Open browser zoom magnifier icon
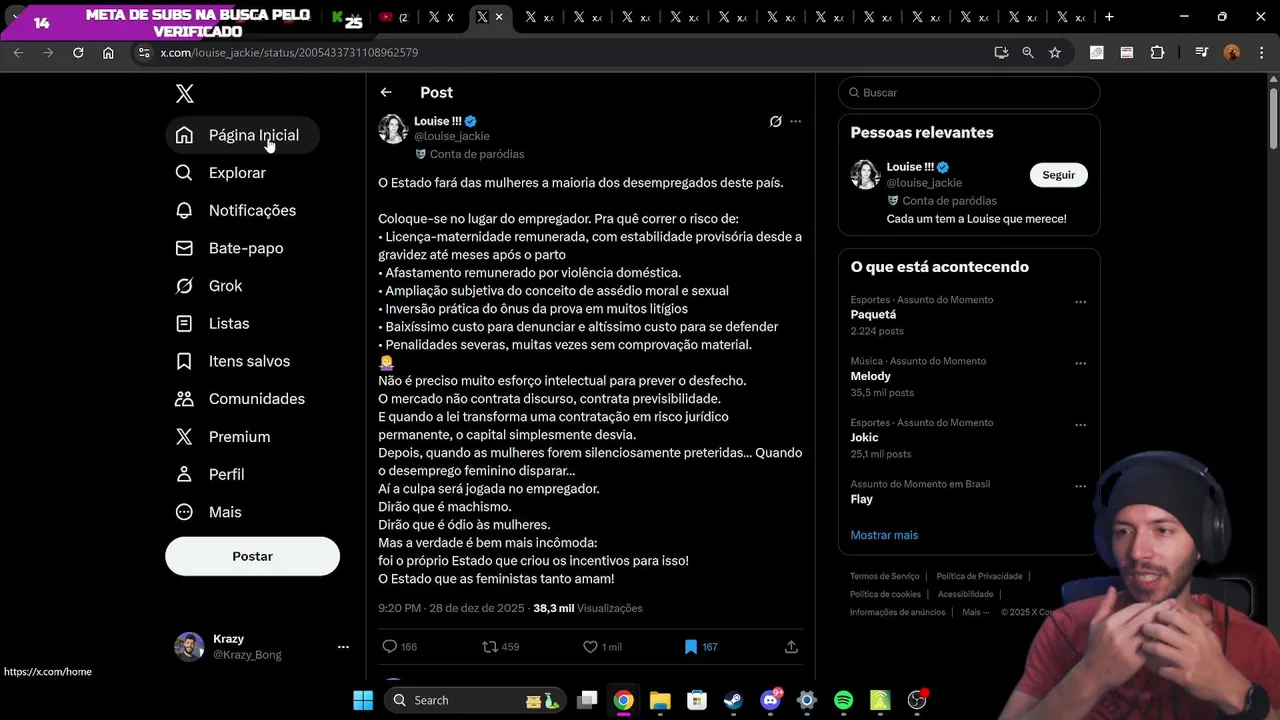This screenshot has width=1280, height=720. click(x=1027, y=52)
